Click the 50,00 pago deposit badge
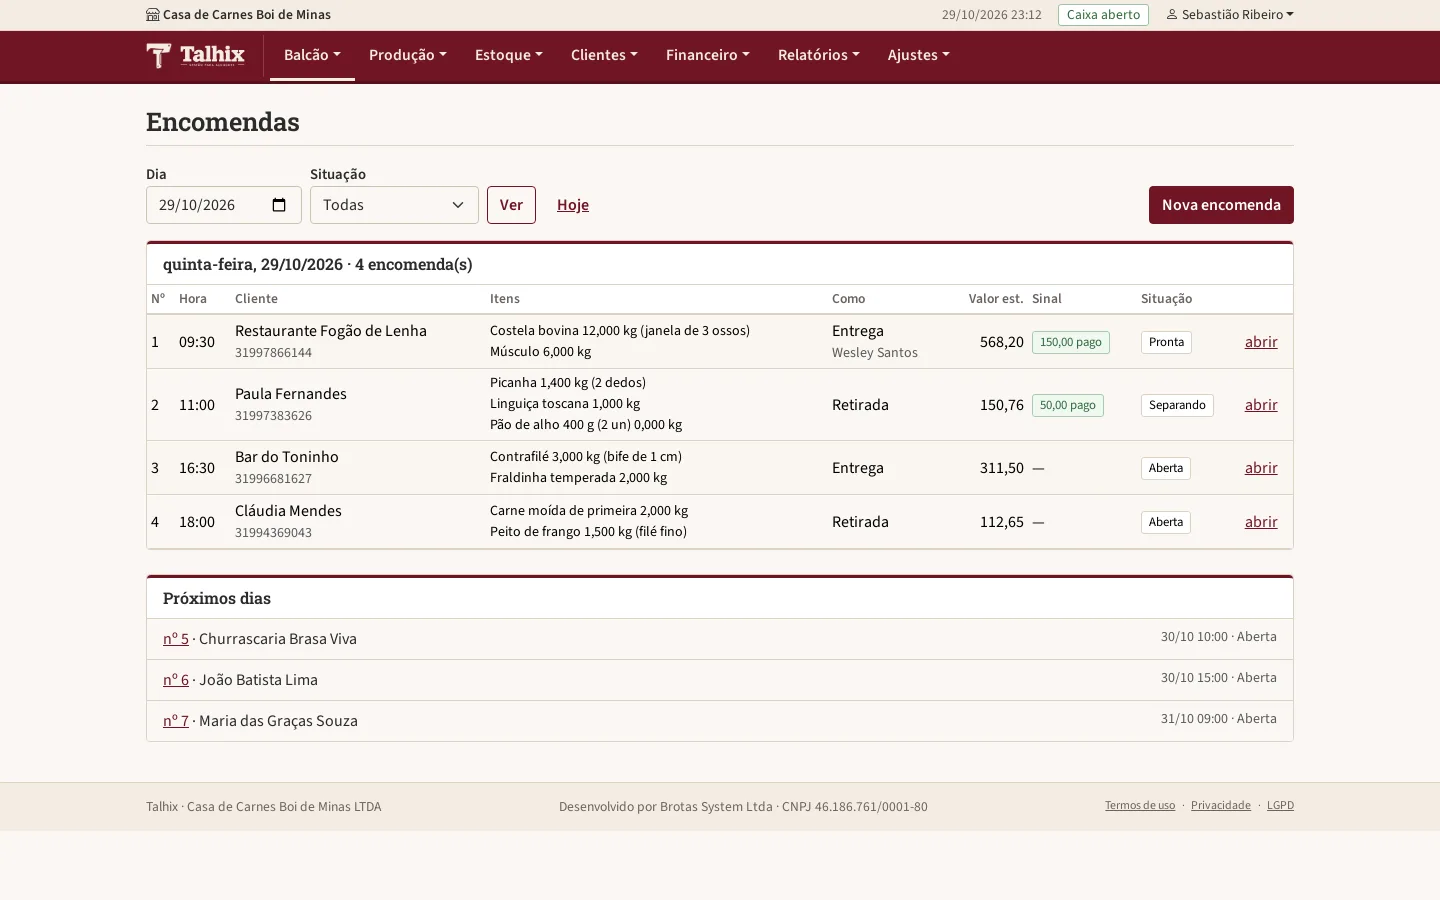The height and width of the screenshot is (900, 1440). point(1068,405)
